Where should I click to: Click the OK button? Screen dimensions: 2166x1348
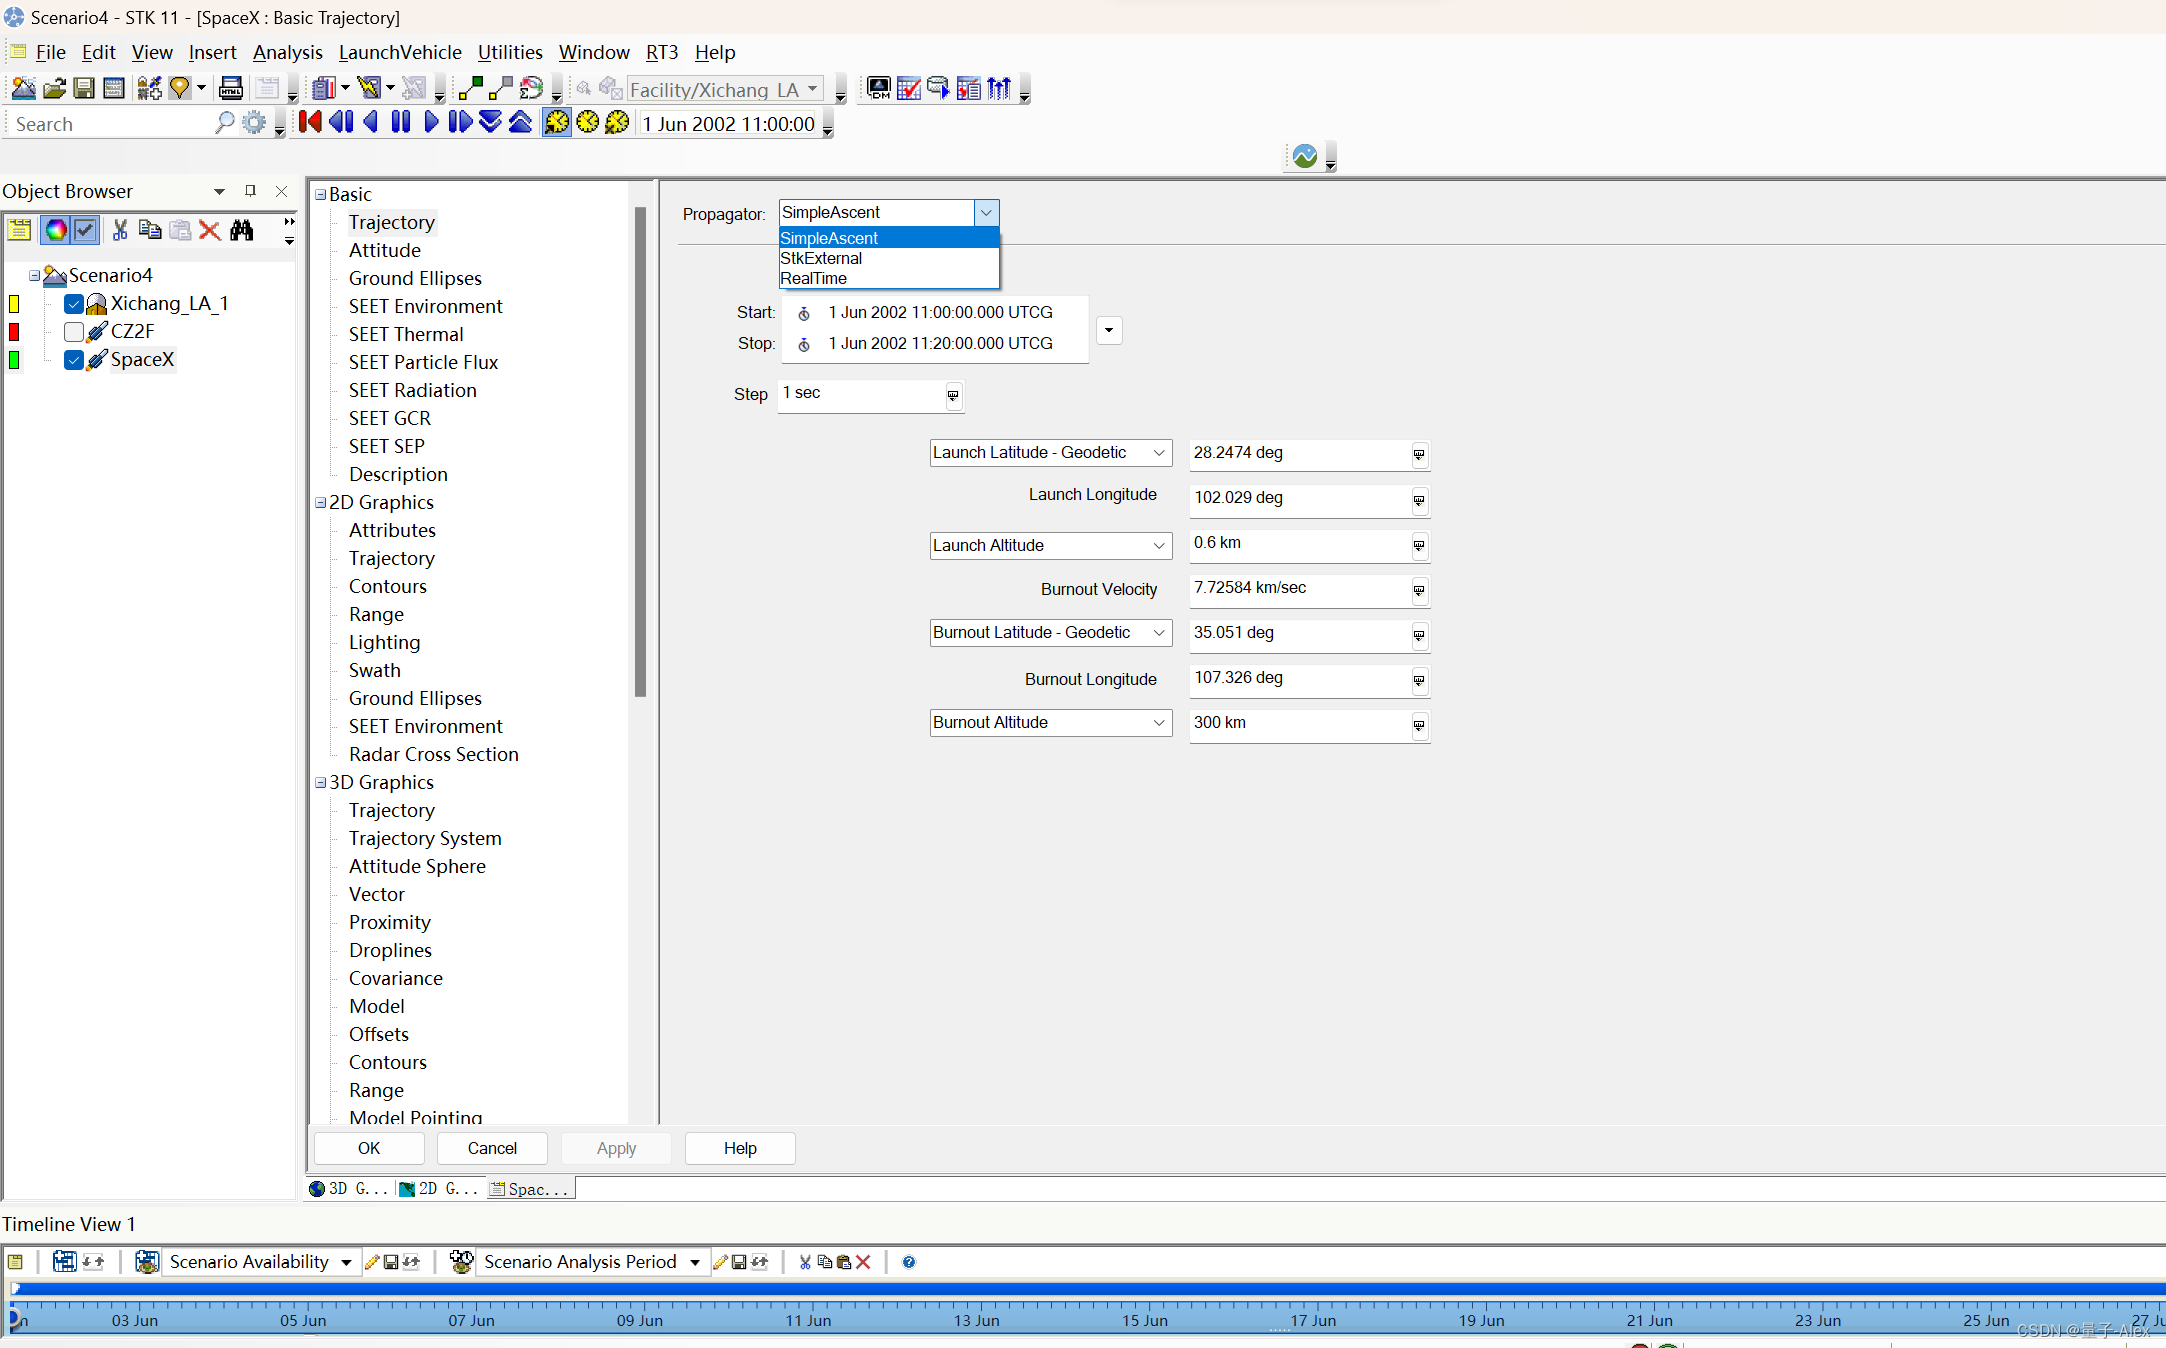pyautogui.click(x=369, y=1148)
